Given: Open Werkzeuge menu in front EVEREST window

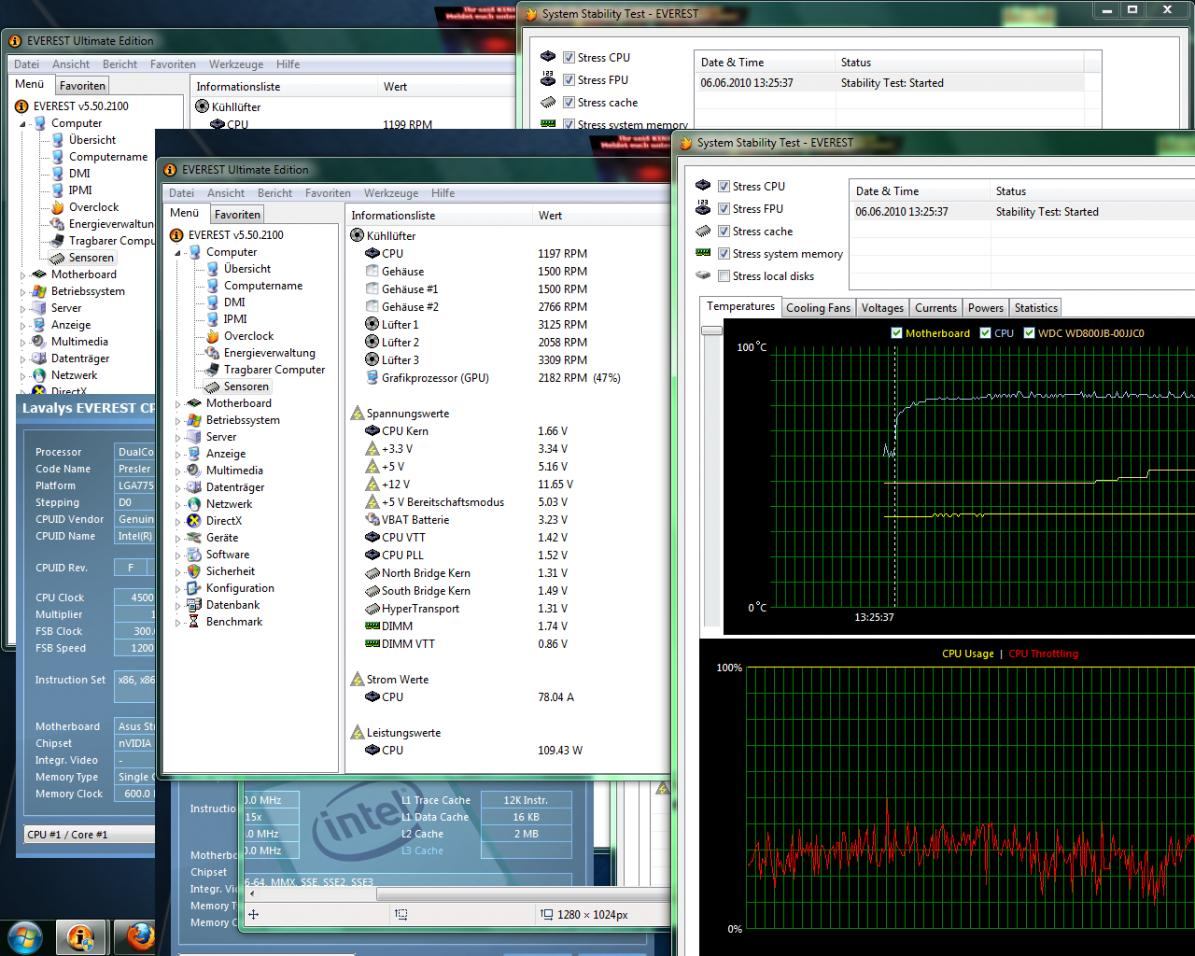Looking at the screenshot, I should pos(391,193).
